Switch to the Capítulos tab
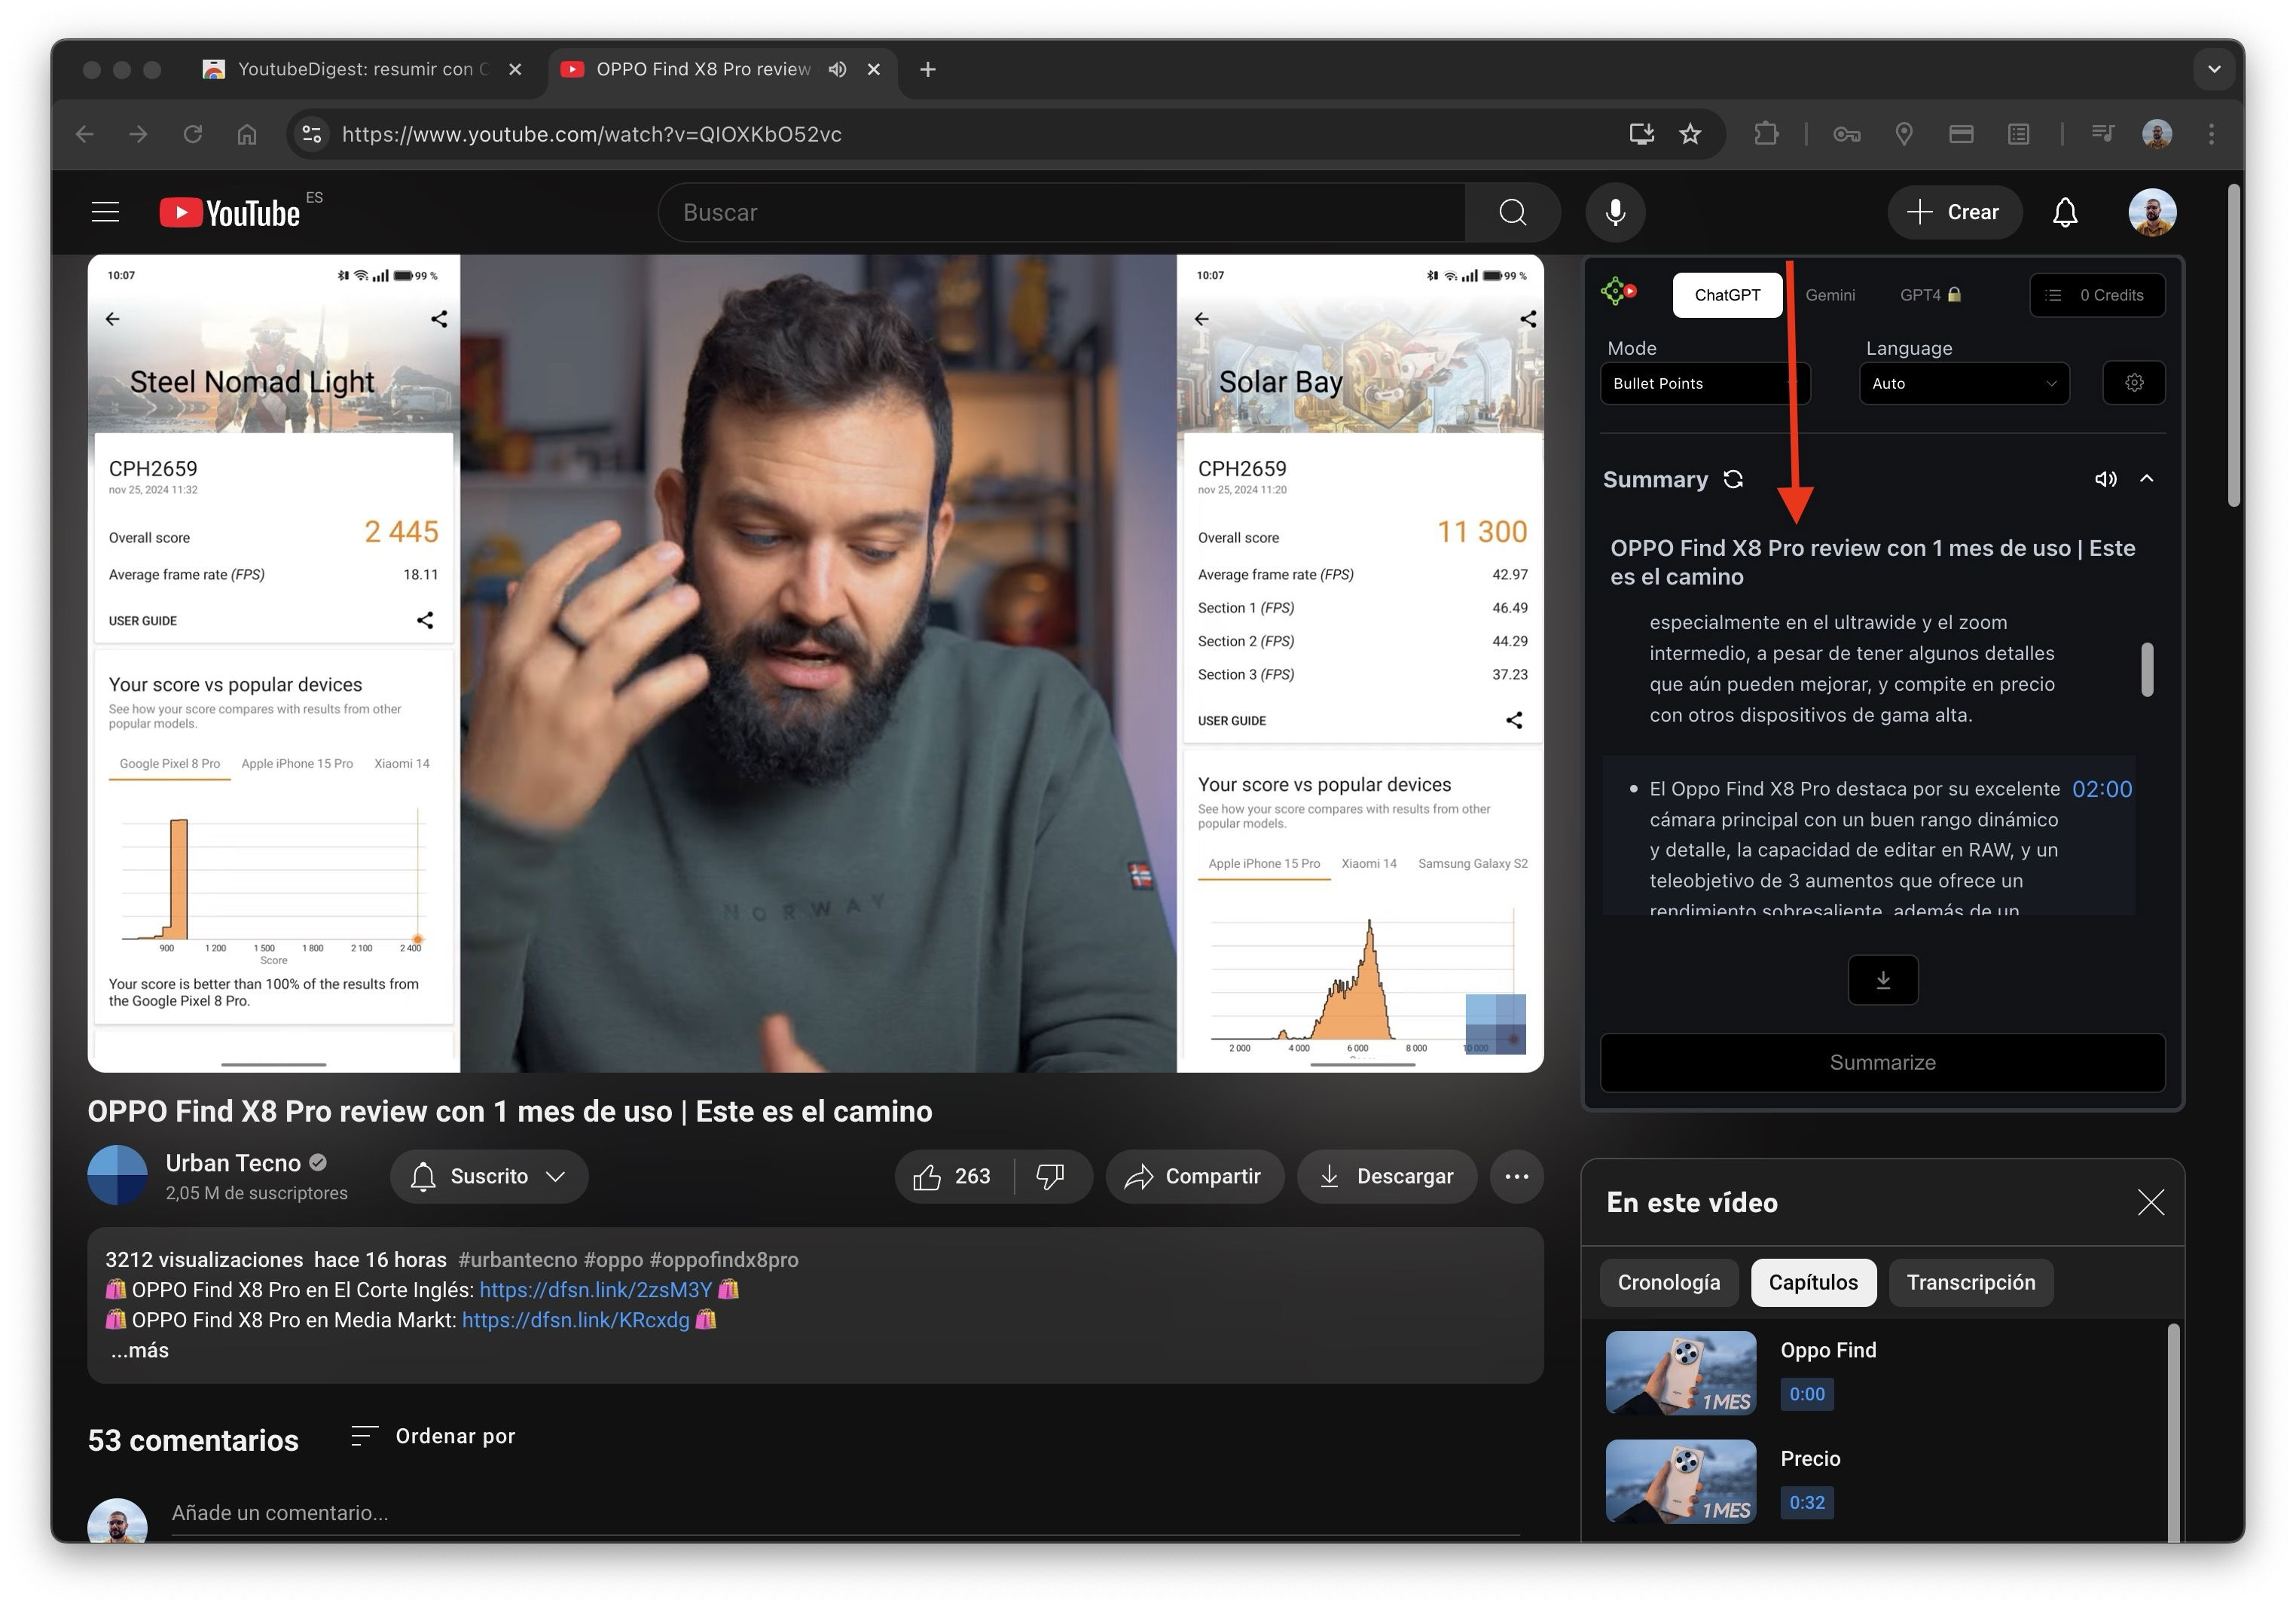 [x=1813, y=1283]
